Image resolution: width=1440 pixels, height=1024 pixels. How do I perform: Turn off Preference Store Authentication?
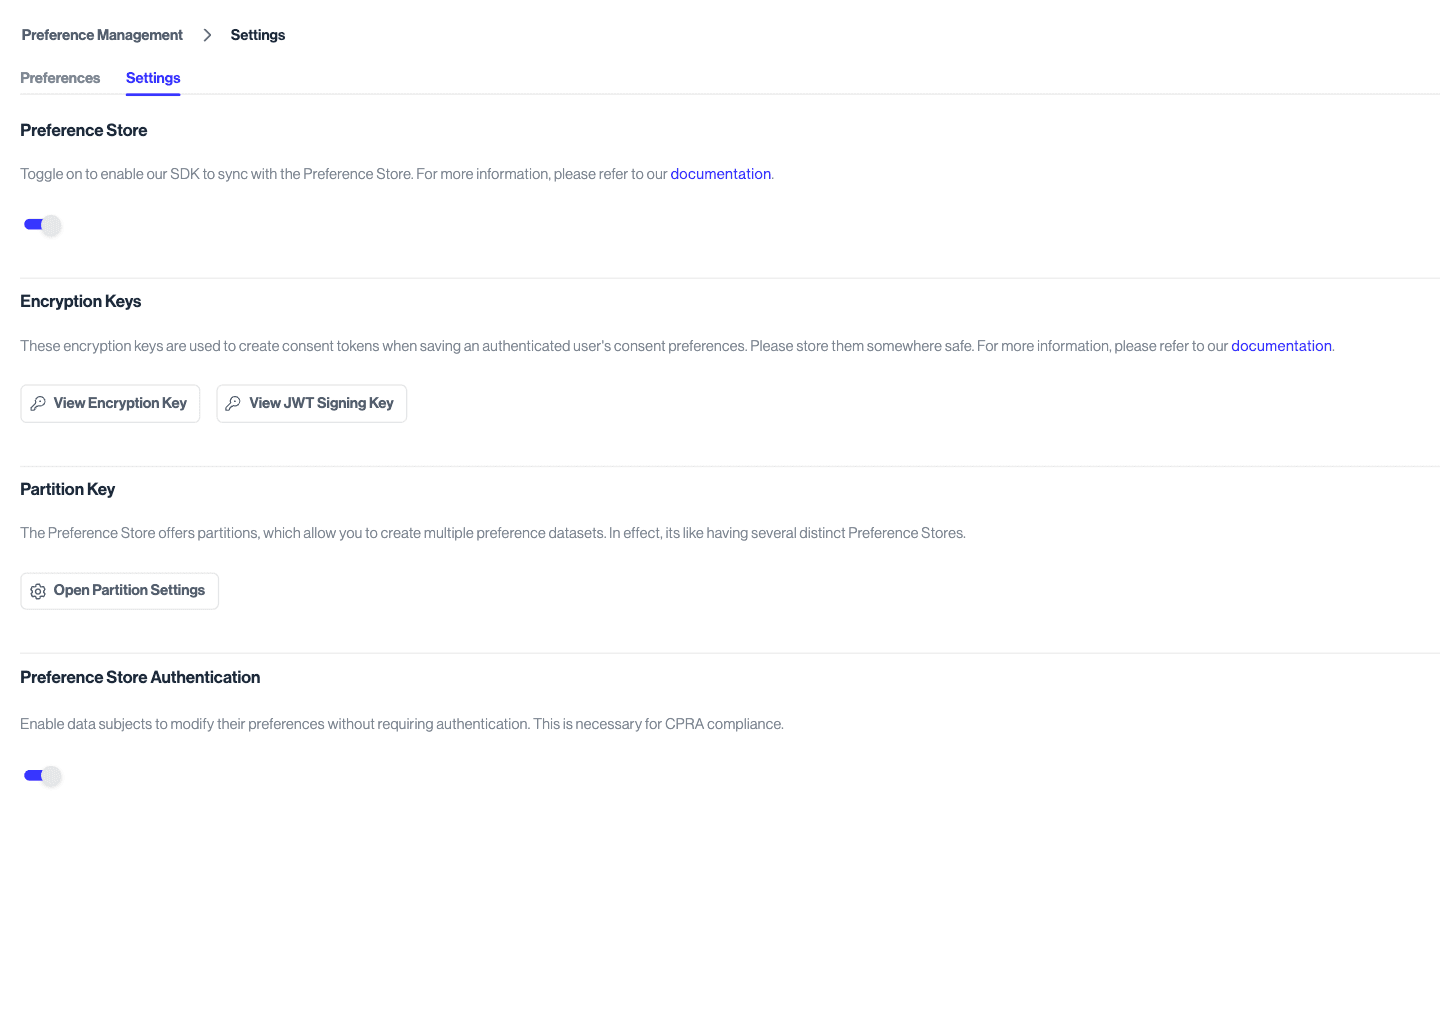pos(42,775)
